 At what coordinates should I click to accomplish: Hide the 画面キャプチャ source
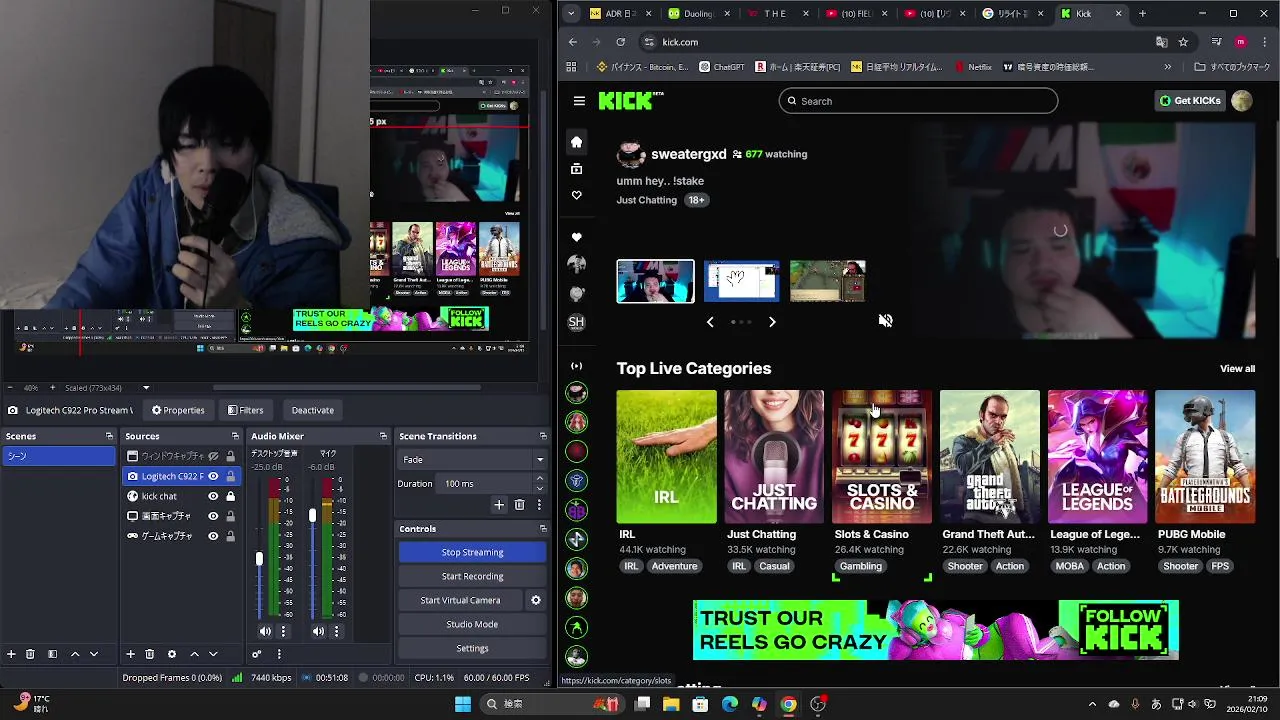[213, 516]
